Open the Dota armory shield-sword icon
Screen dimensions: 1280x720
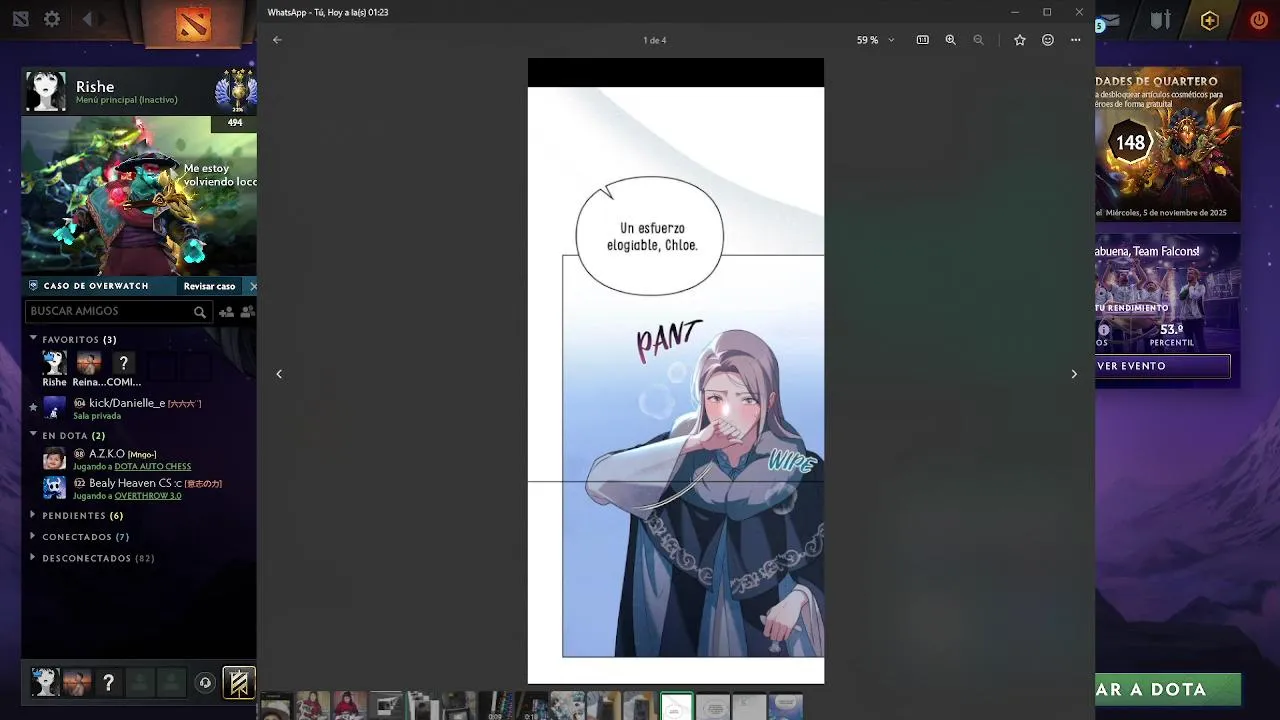tap(1160, 20)
